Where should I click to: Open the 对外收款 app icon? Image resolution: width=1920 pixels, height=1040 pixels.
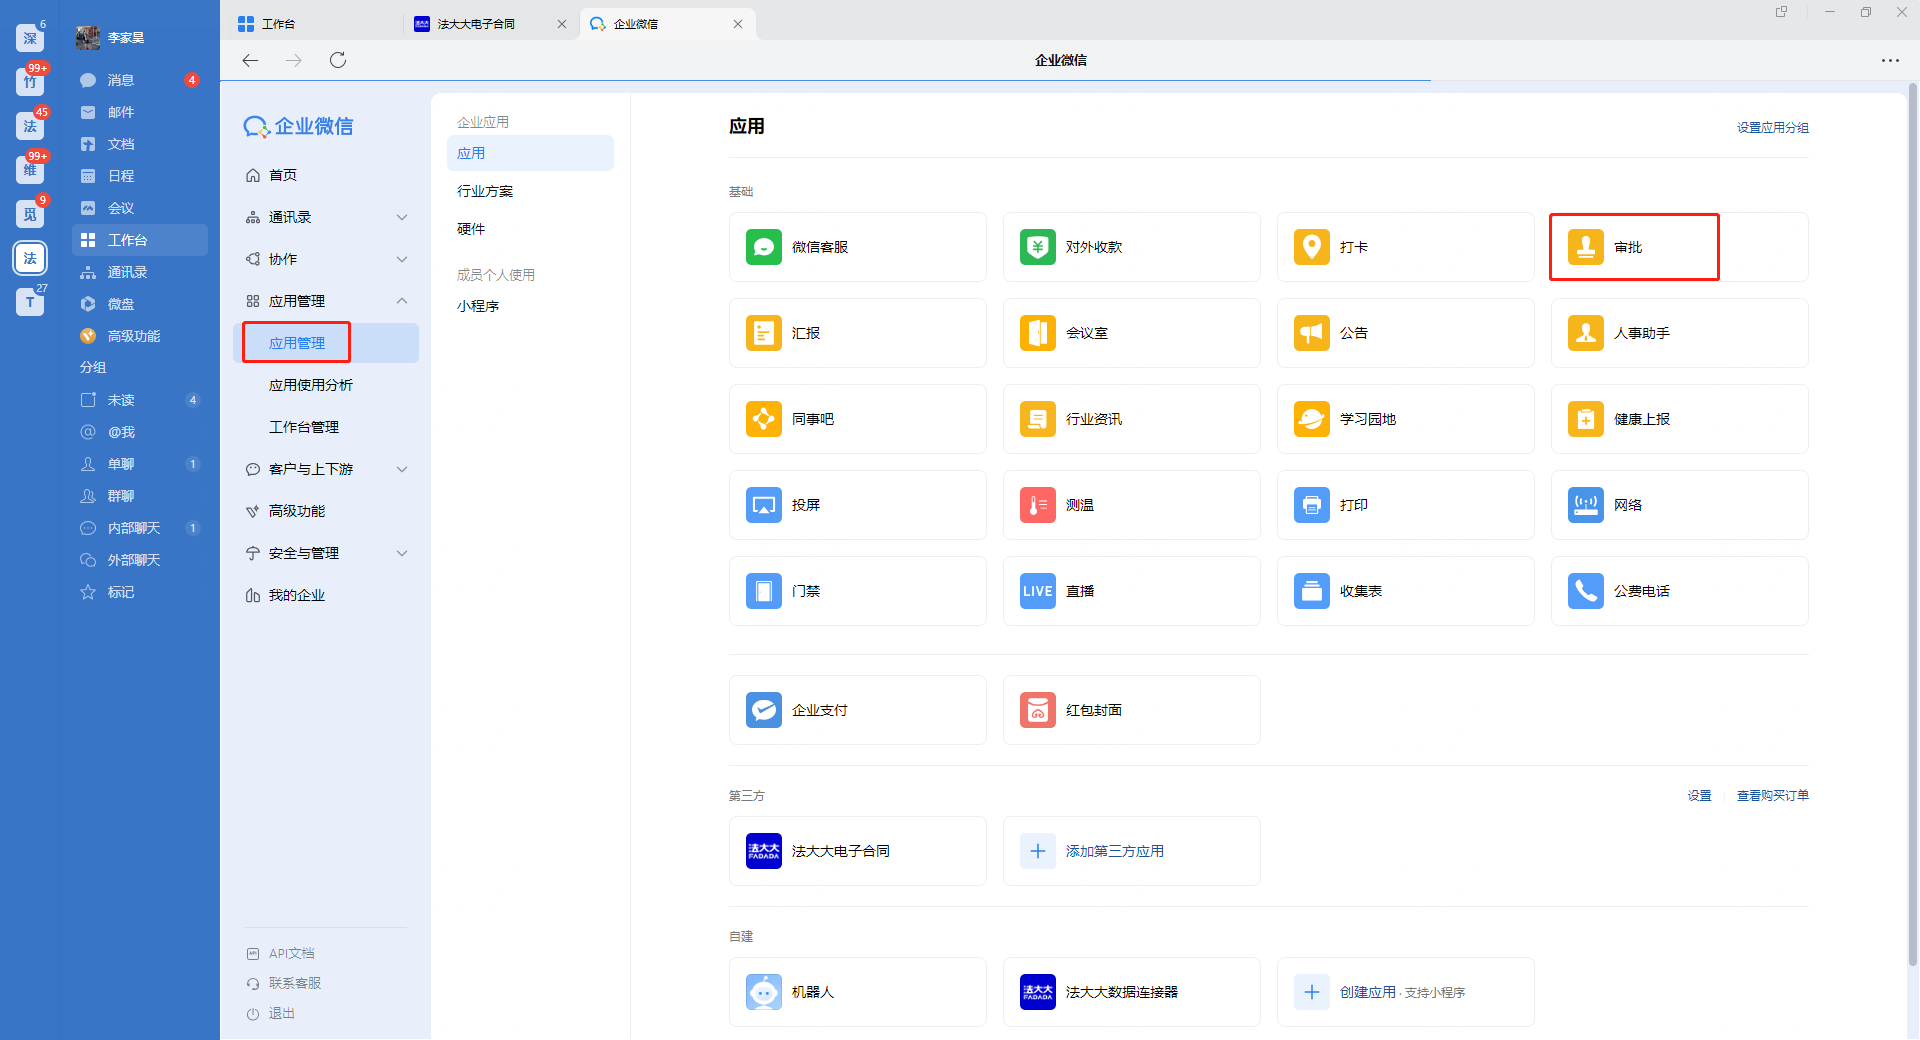(1037, 247)
